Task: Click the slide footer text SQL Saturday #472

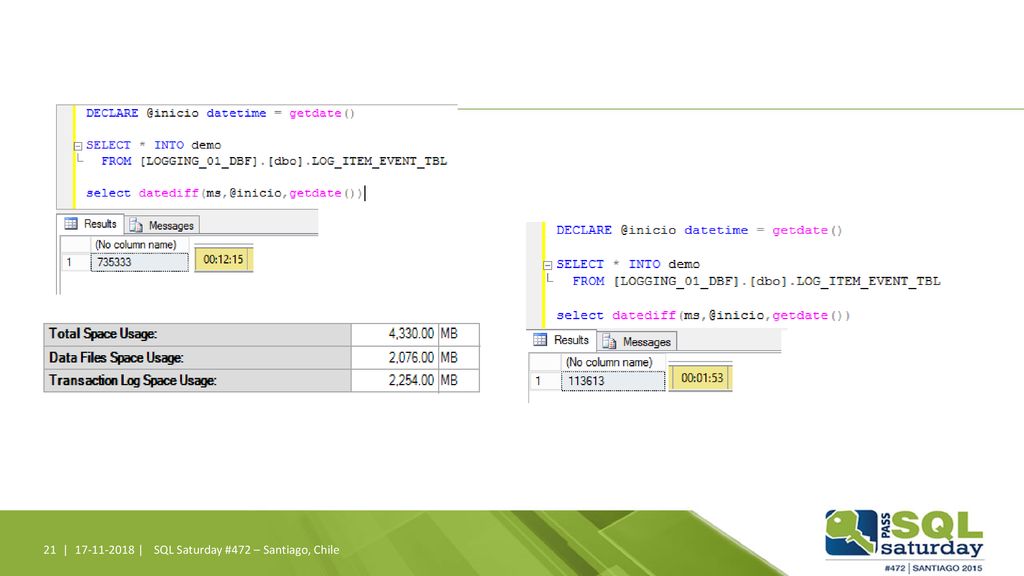Action: pos(246,550)
